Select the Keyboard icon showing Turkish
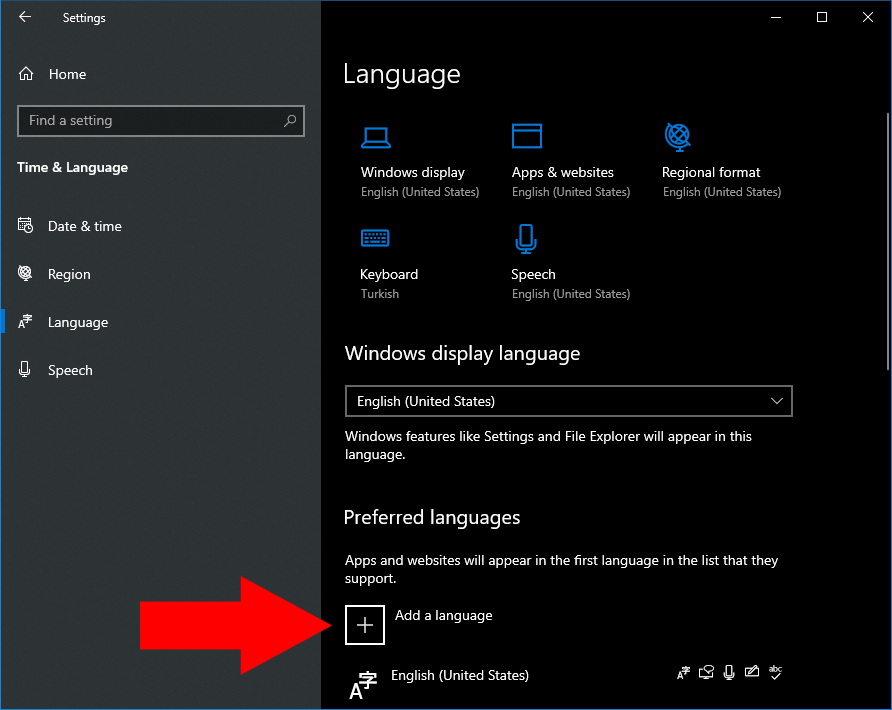 376,239
